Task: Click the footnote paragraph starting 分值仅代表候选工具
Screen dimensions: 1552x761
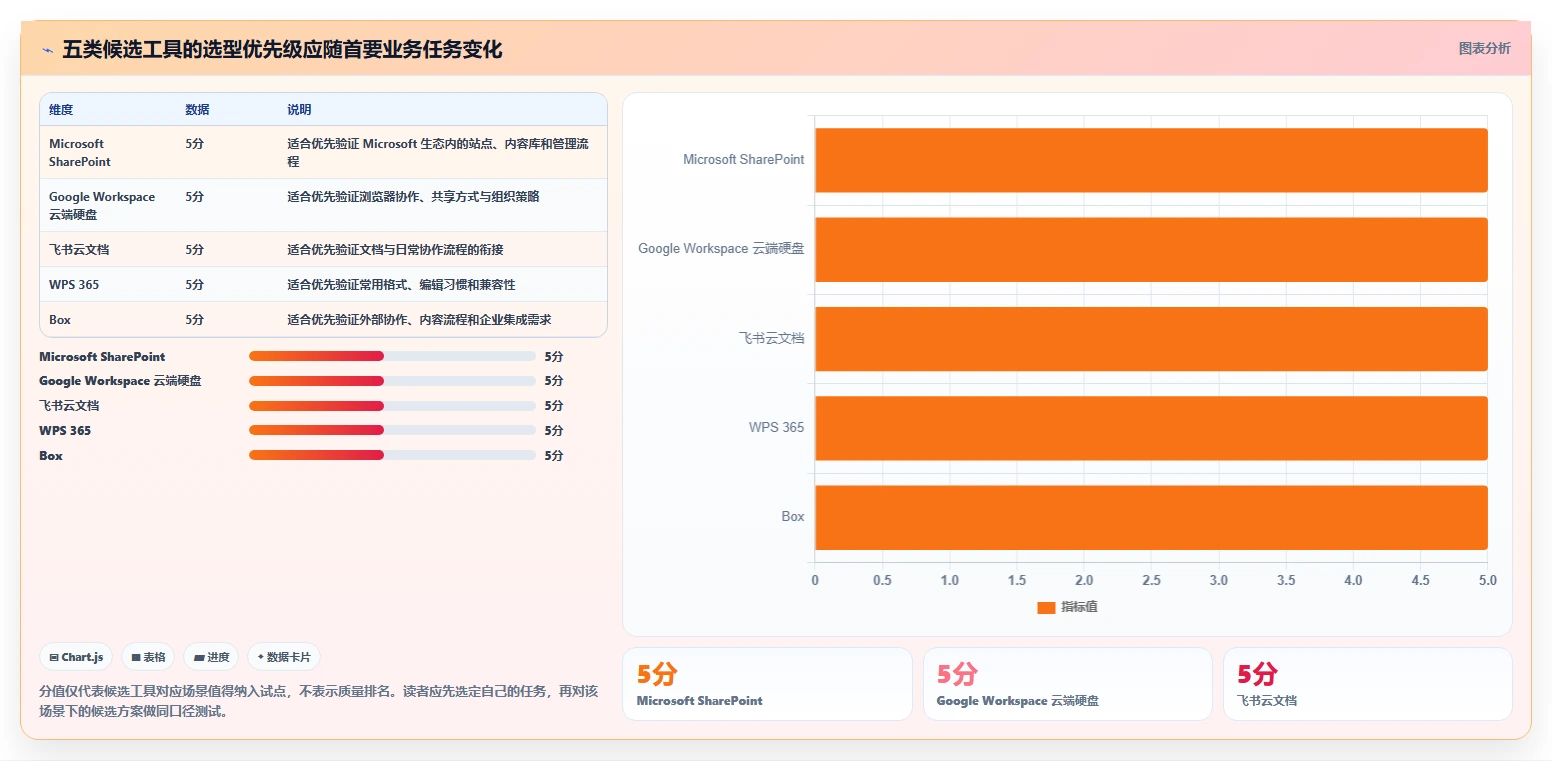Action: point(318,701)
